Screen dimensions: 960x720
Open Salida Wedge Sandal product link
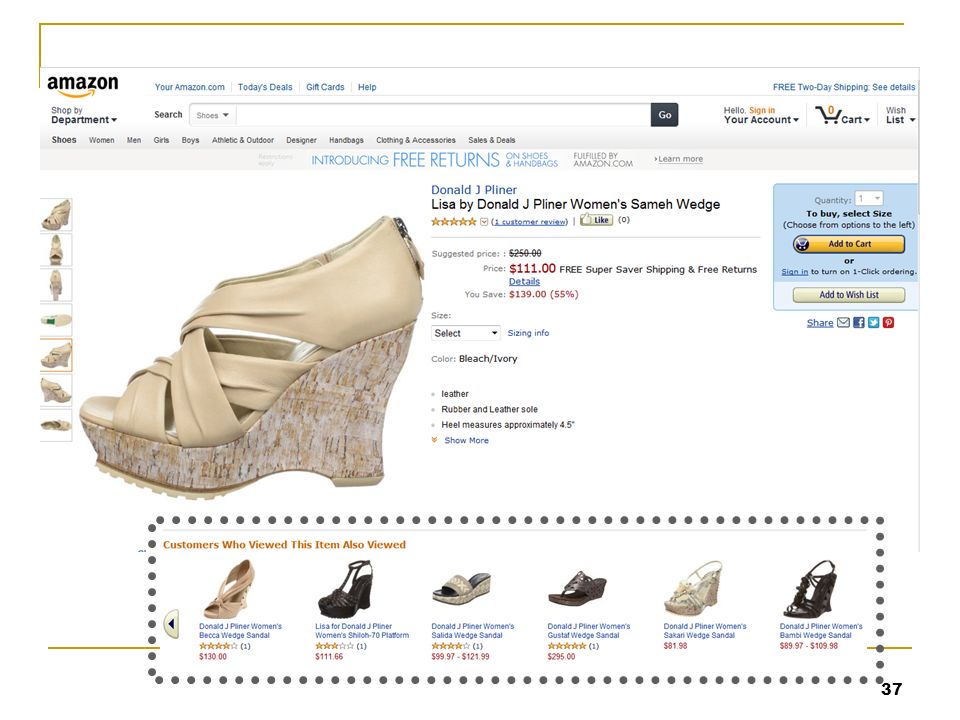[473, 631]
